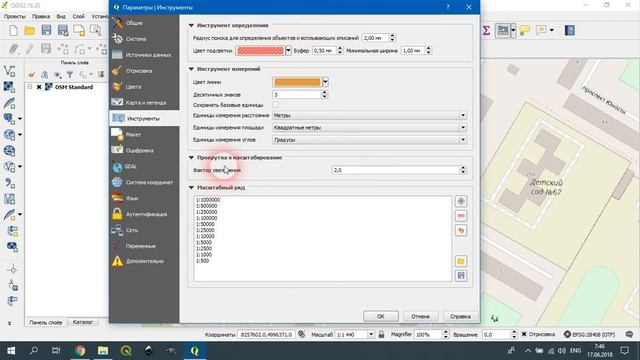
Task: Open the Единицы измерения углов dropdown
Action: pyautogui.click(x=369, y=140)
